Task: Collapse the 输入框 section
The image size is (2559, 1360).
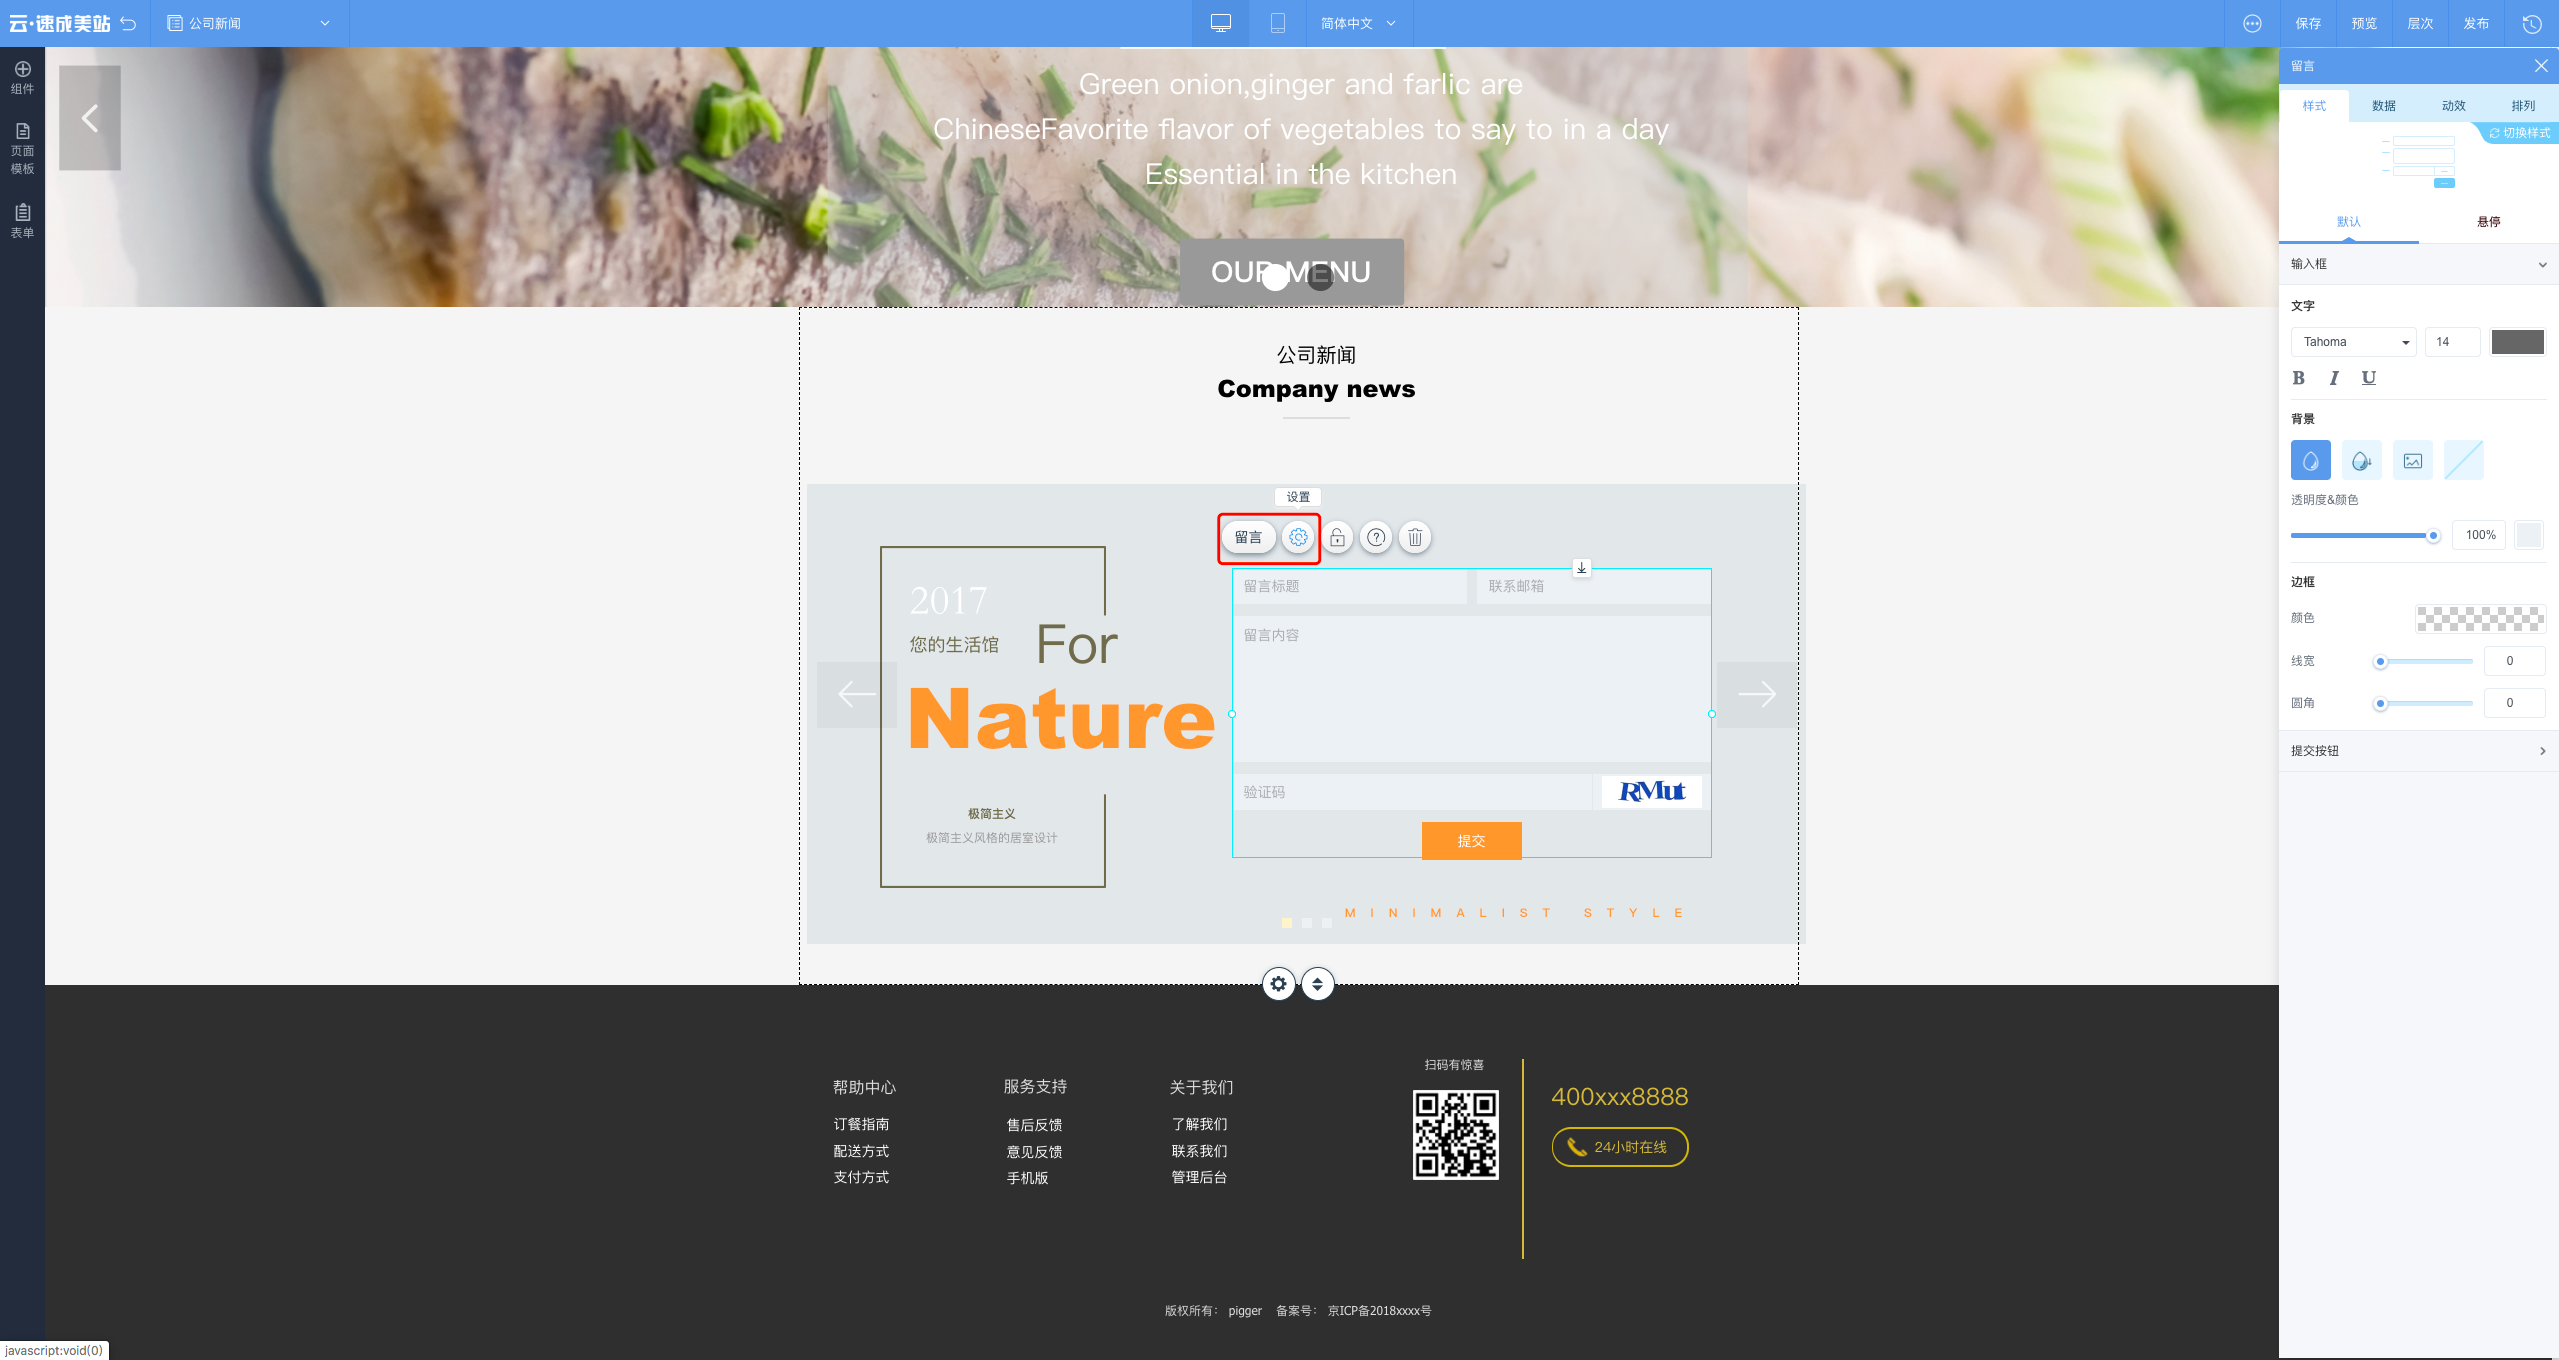Action: [x=2418, y=264]
